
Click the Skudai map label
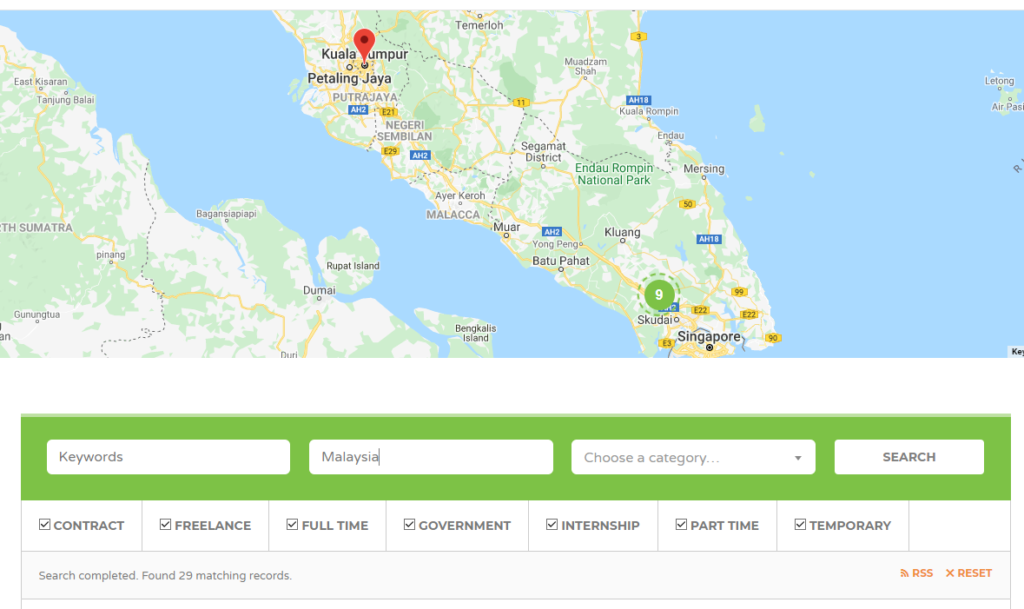click(654, 320)
